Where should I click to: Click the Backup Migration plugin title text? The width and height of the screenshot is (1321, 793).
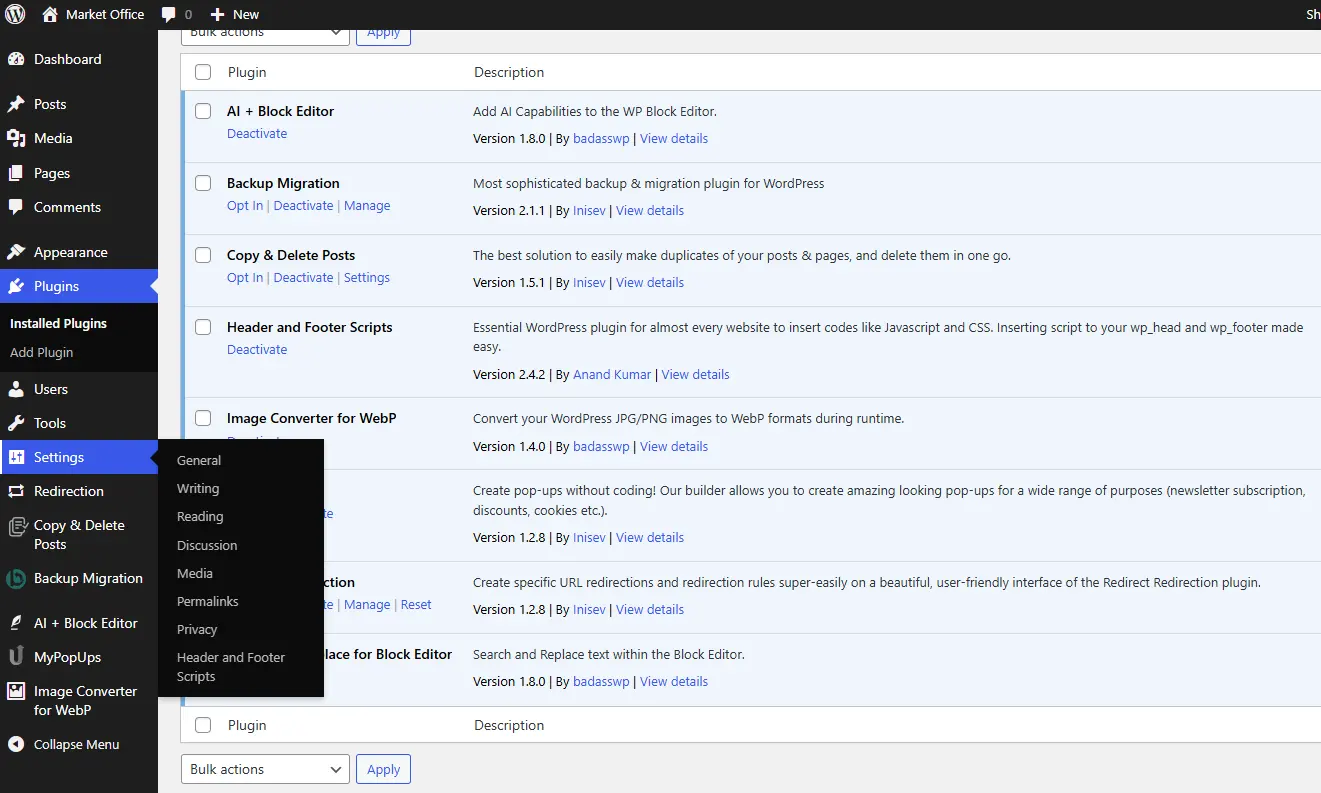(283, 183)
